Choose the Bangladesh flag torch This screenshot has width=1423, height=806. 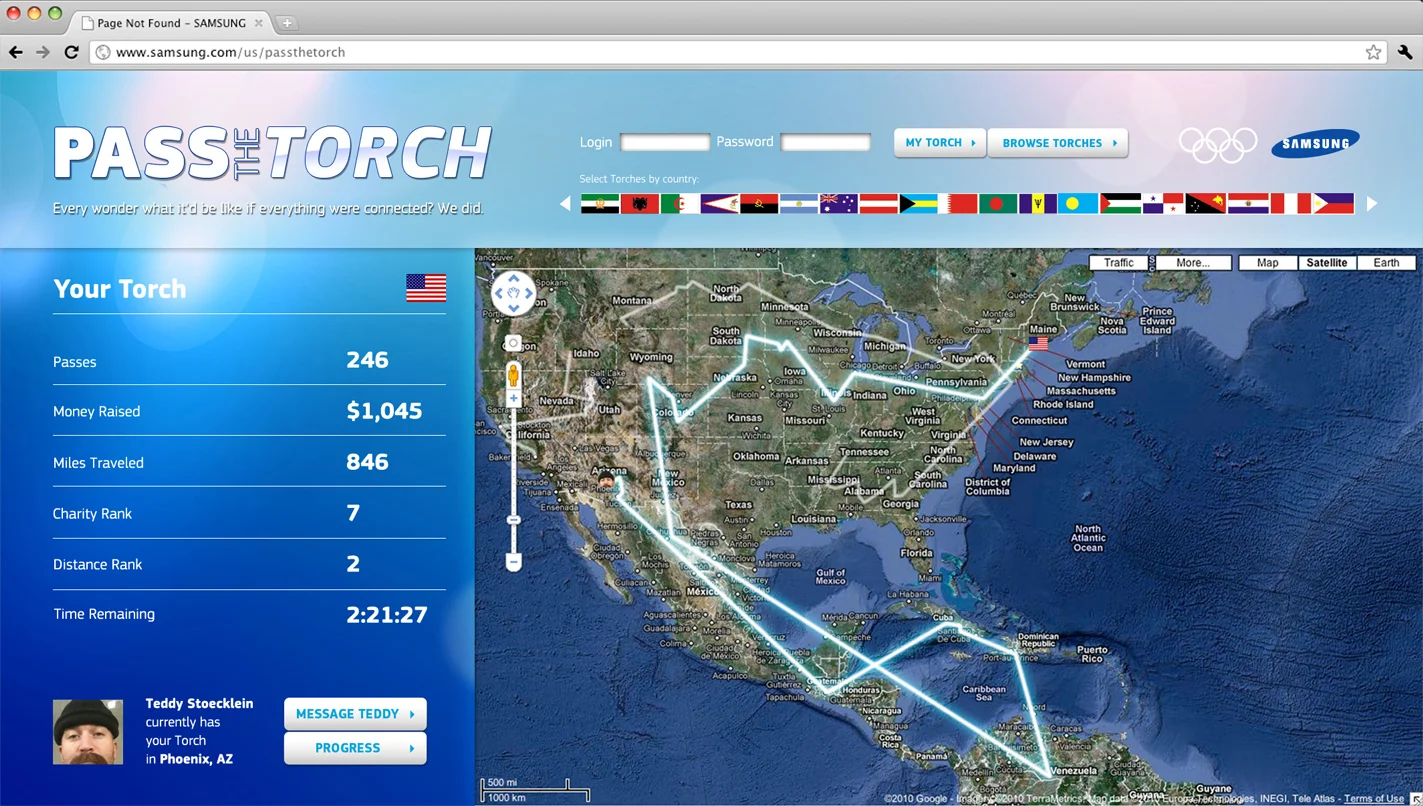click(x=998, y=204)
